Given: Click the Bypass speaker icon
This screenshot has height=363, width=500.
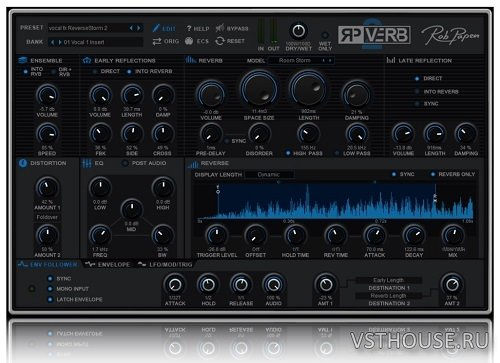Looking at the screenshot, I should coord(220,28).
